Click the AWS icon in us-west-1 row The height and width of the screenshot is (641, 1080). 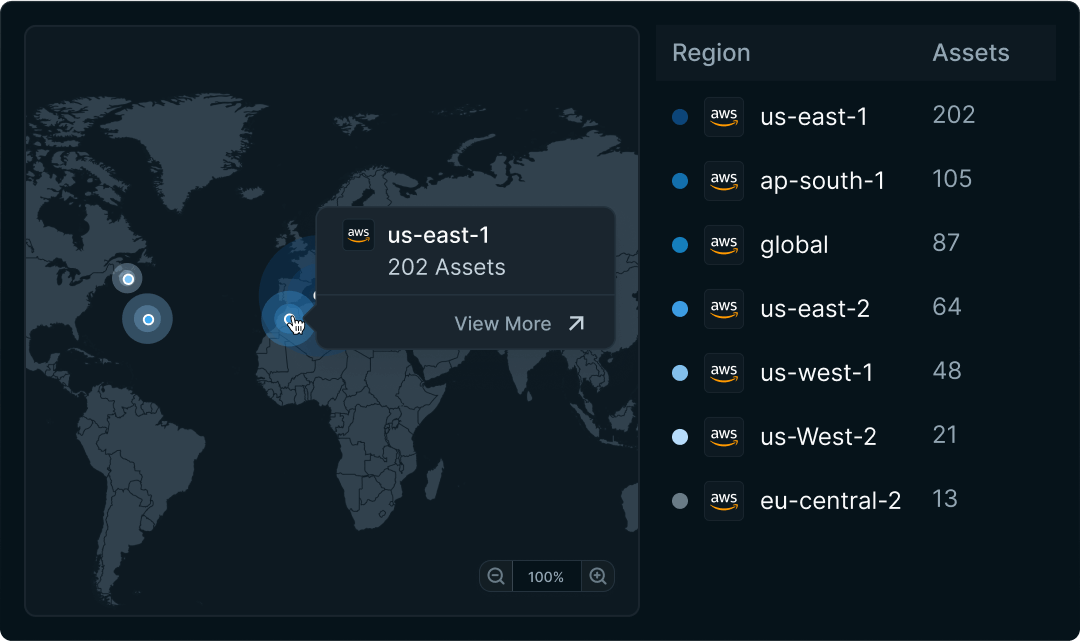click(724, 373)
